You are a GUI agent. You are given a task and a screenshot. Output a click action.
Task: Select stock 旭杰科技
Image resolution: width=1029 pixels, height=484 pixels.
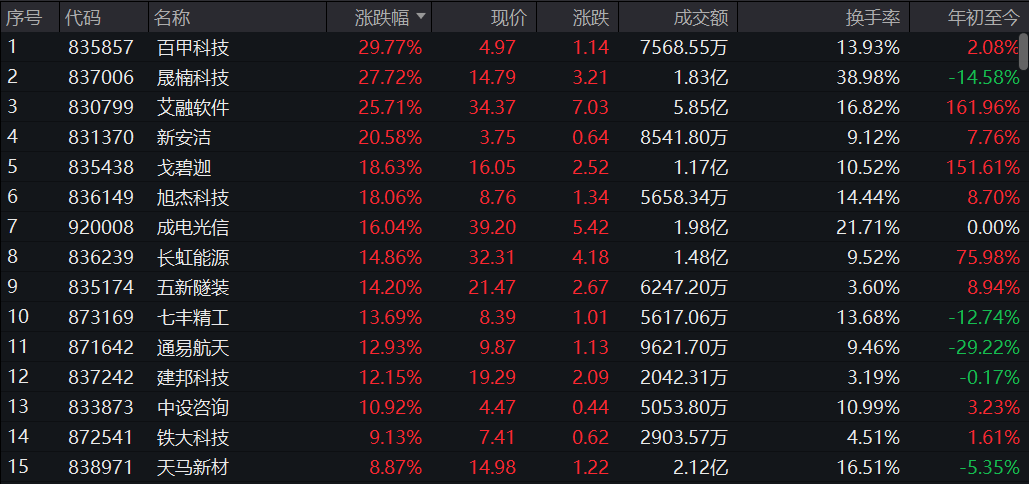(193, 197)
